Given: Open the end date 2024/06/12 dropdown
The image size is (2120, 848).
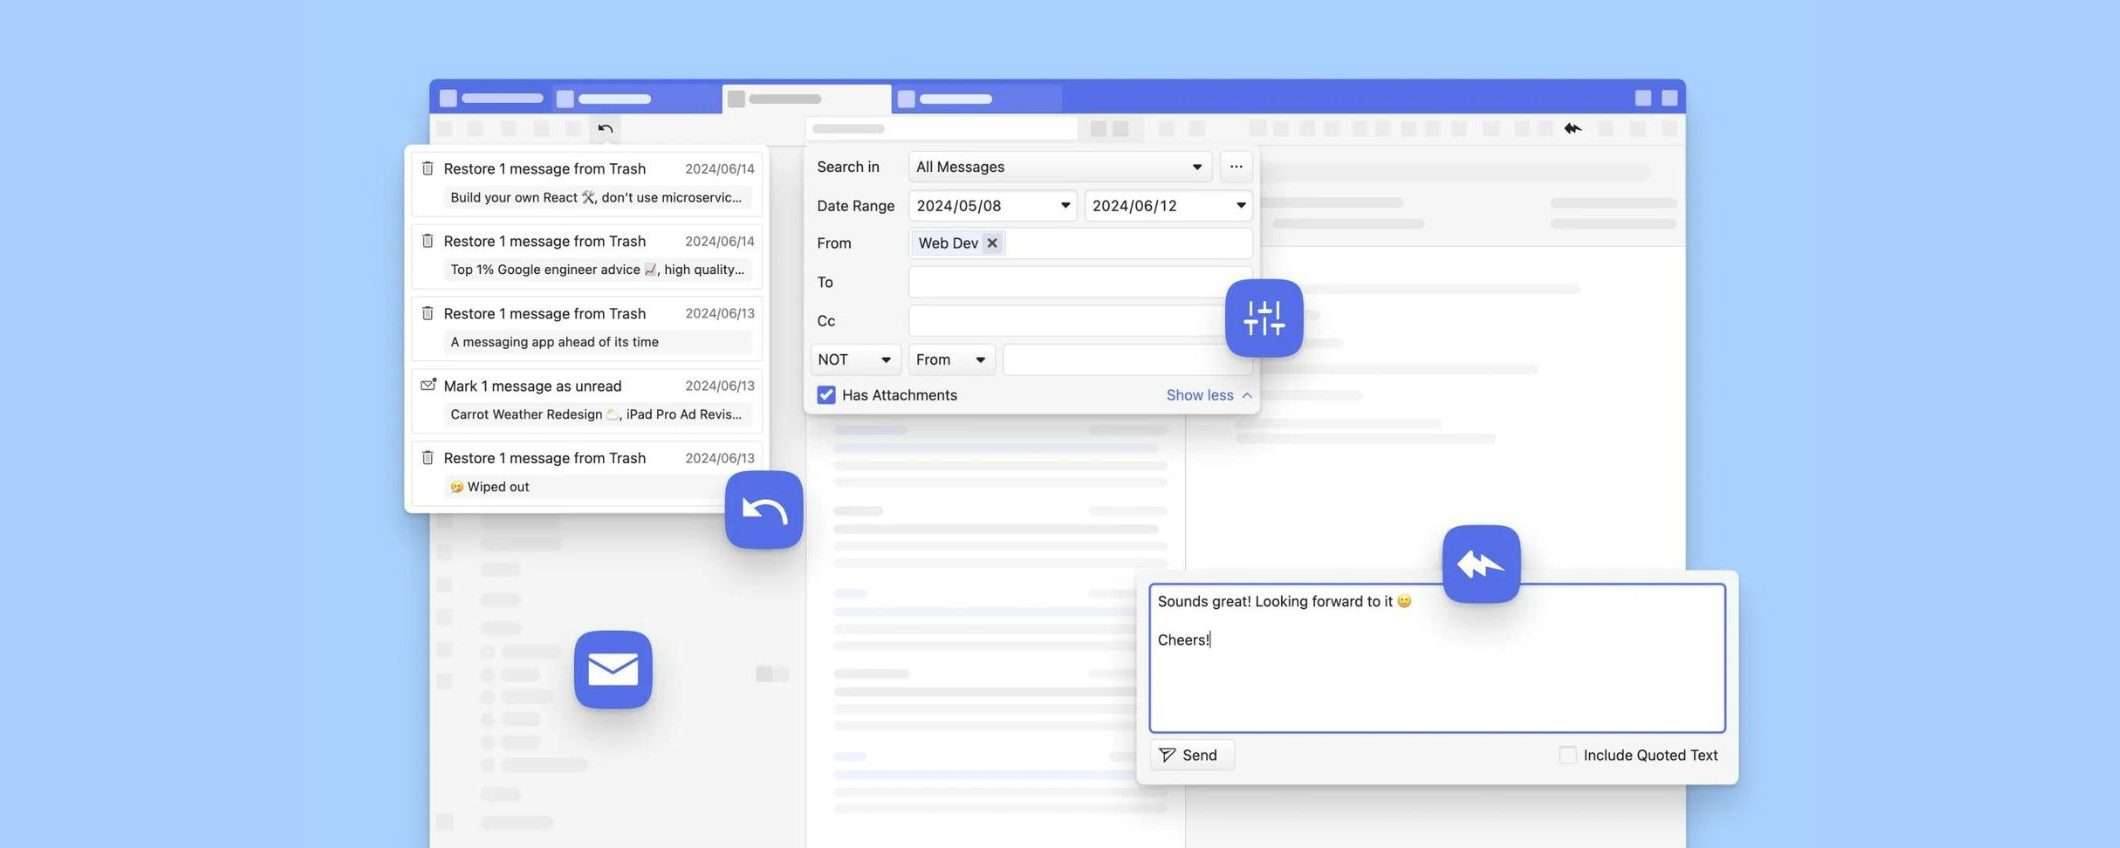Looking at the screenshot, I should tap(1168, 206).
